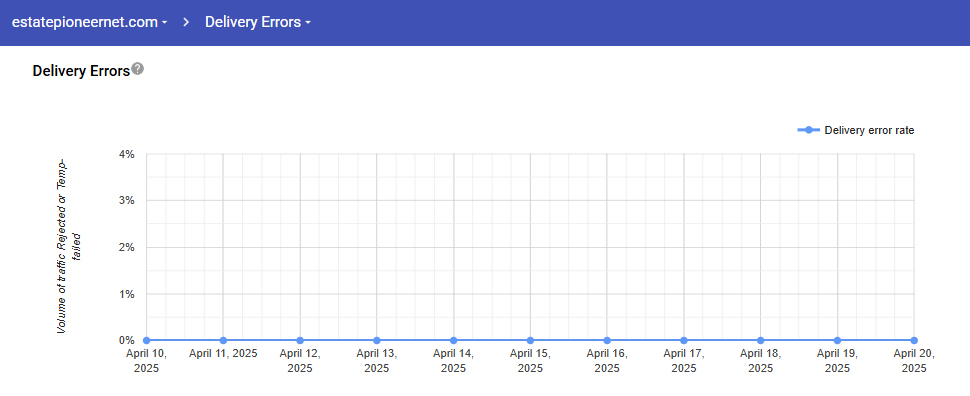Select the April 18, 2025 data point
The width and height of the screenshot is (970, 396).
tap(761, 340)
